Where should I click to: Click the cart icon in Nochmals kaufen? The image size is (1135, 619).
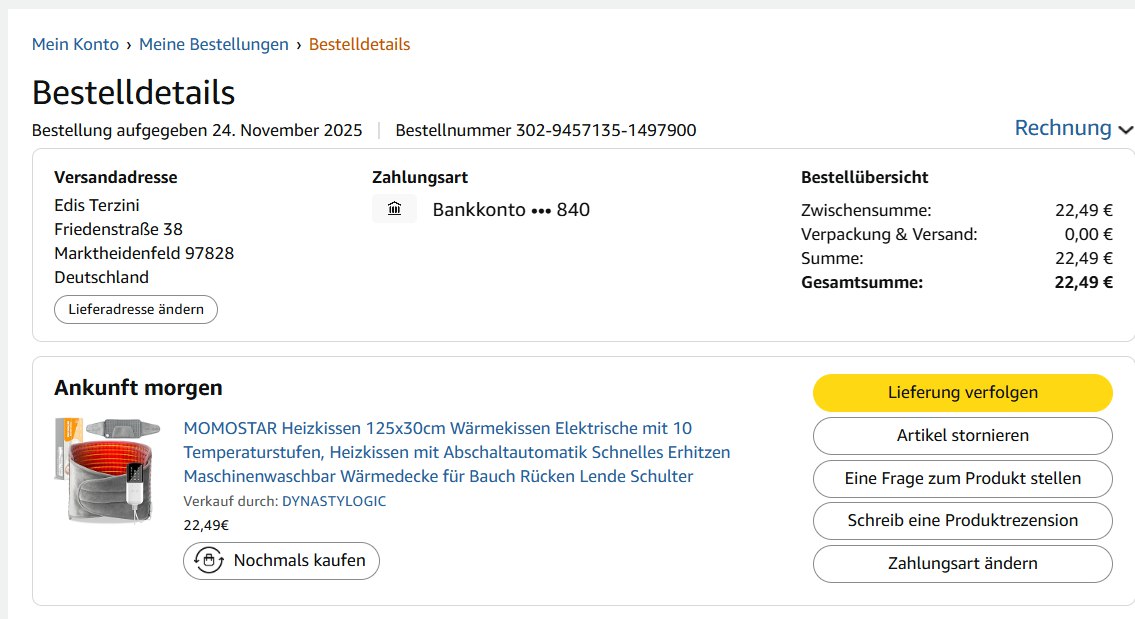(x=208, y=560)
